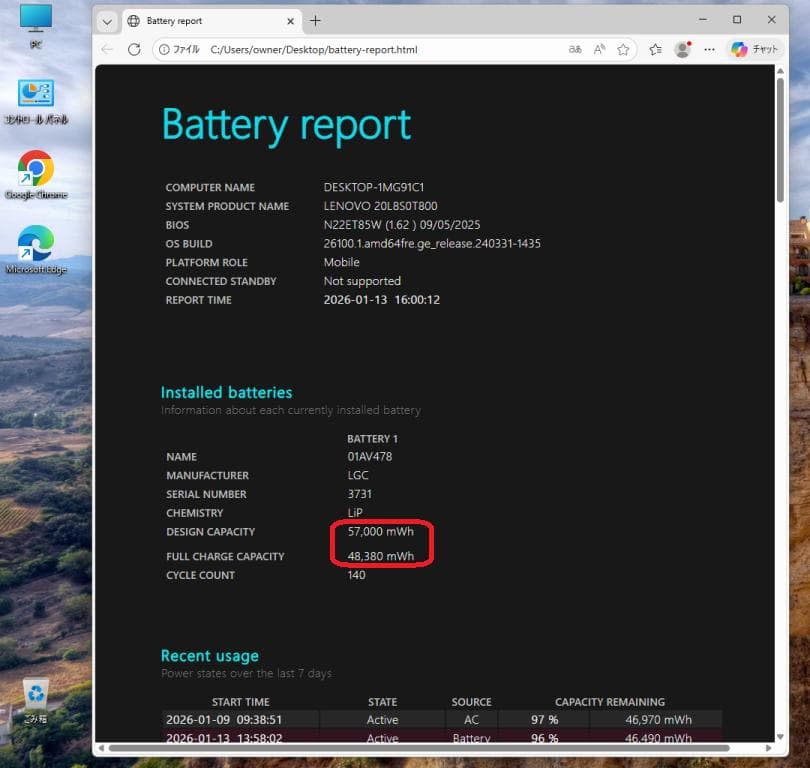Viewport: 810px width, 768px height.
Task: Click the back navigation arrow
Action: [106, 49]
